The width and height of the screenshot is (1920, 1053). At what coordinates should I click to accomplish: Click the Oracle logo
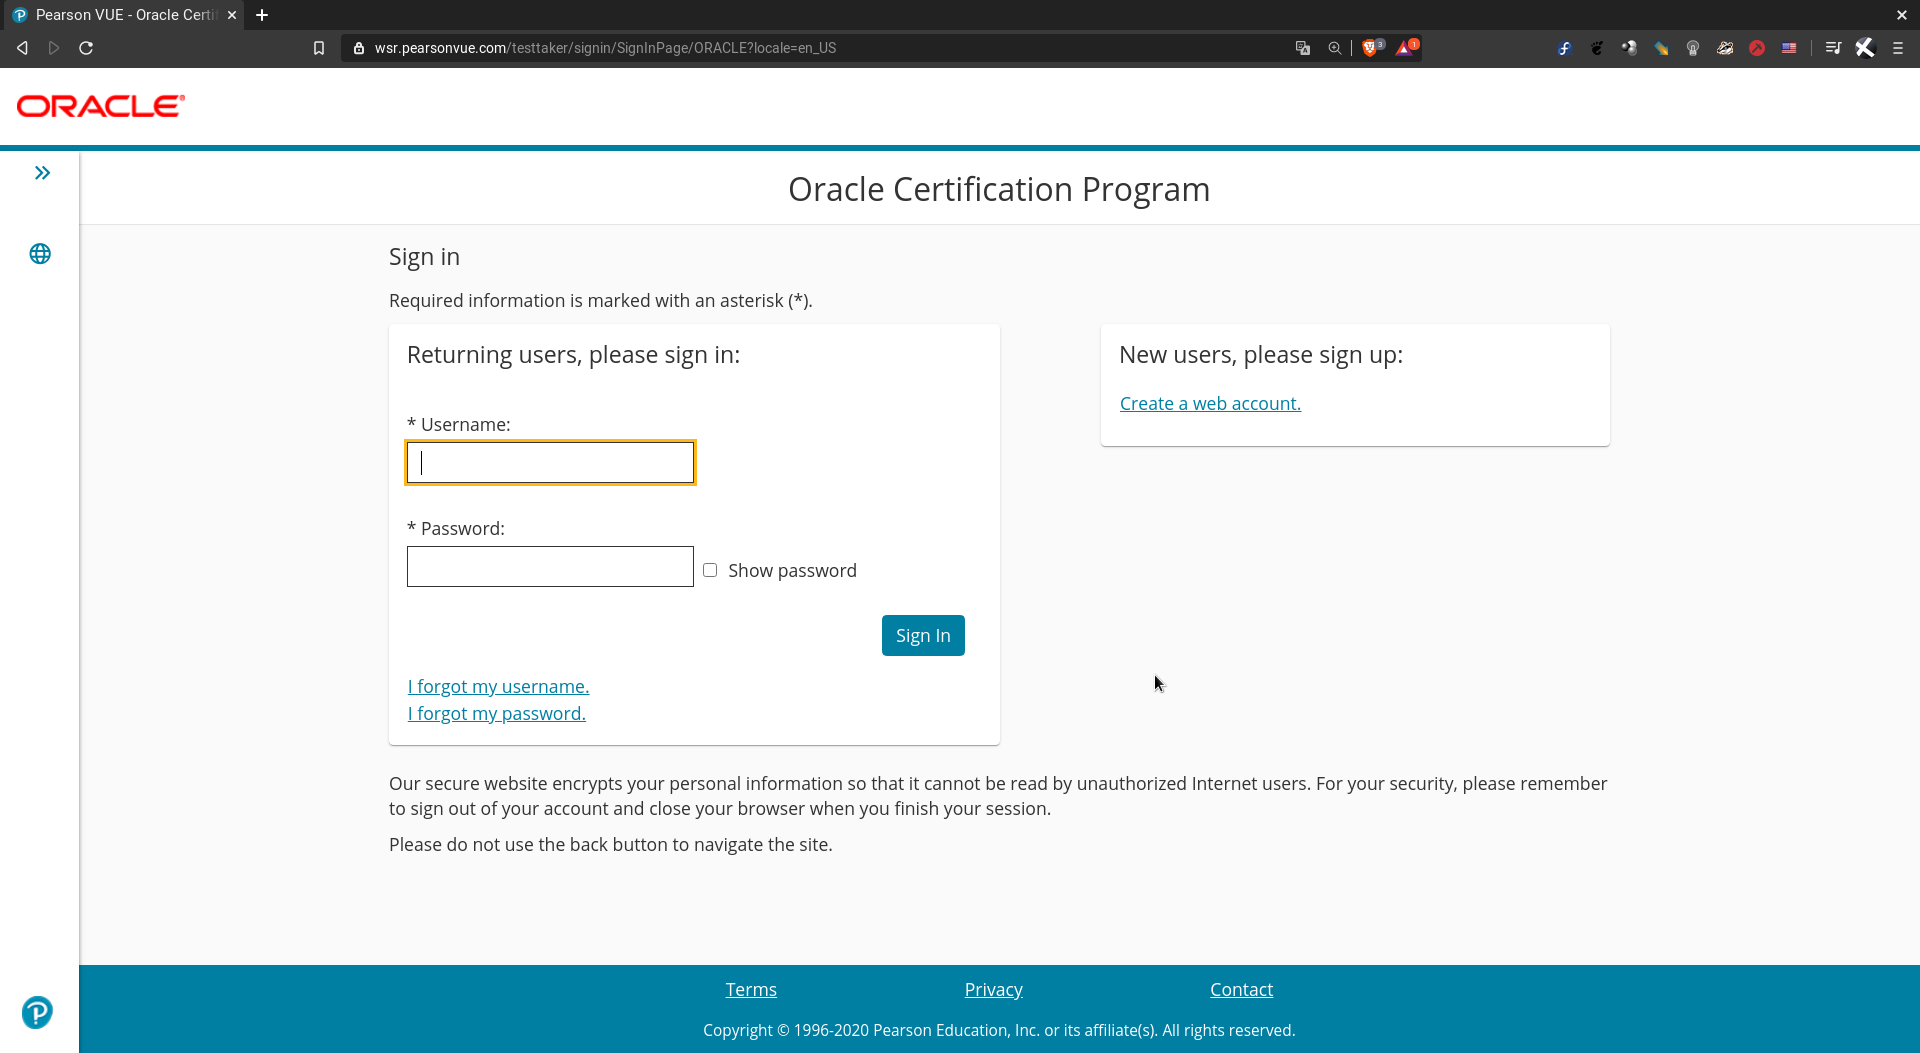click(x=101, y=106)
